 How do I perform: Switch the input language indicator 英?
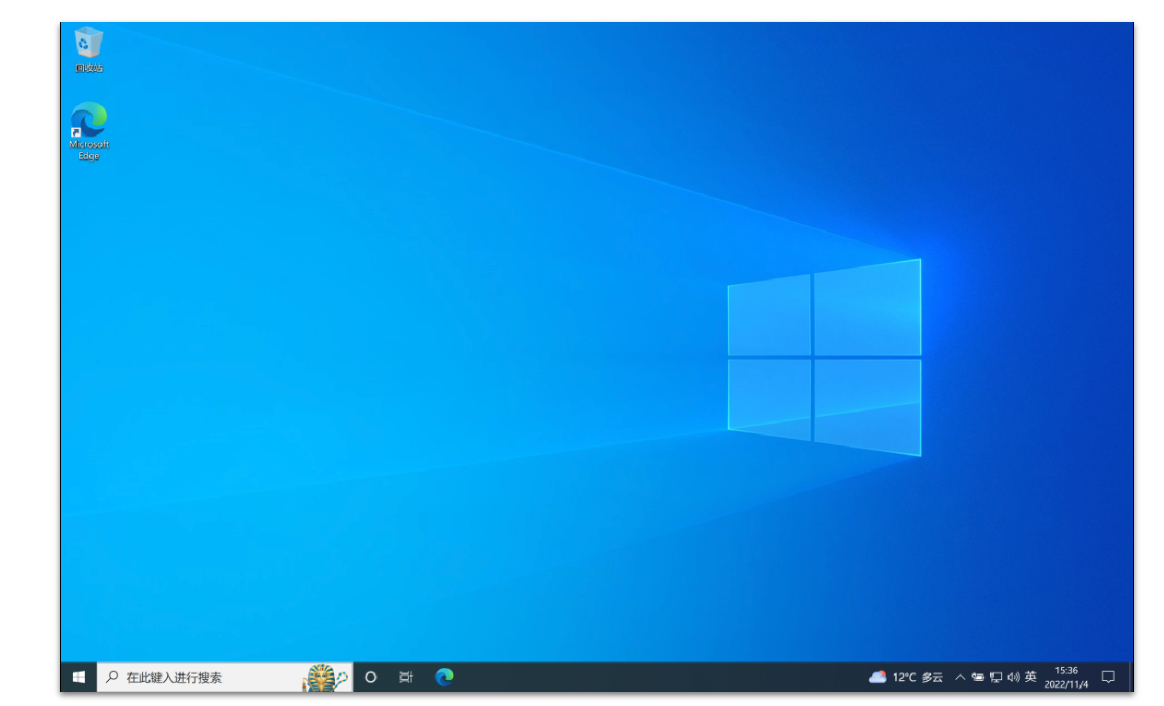pyautogui.click(x=1030, y=677)
